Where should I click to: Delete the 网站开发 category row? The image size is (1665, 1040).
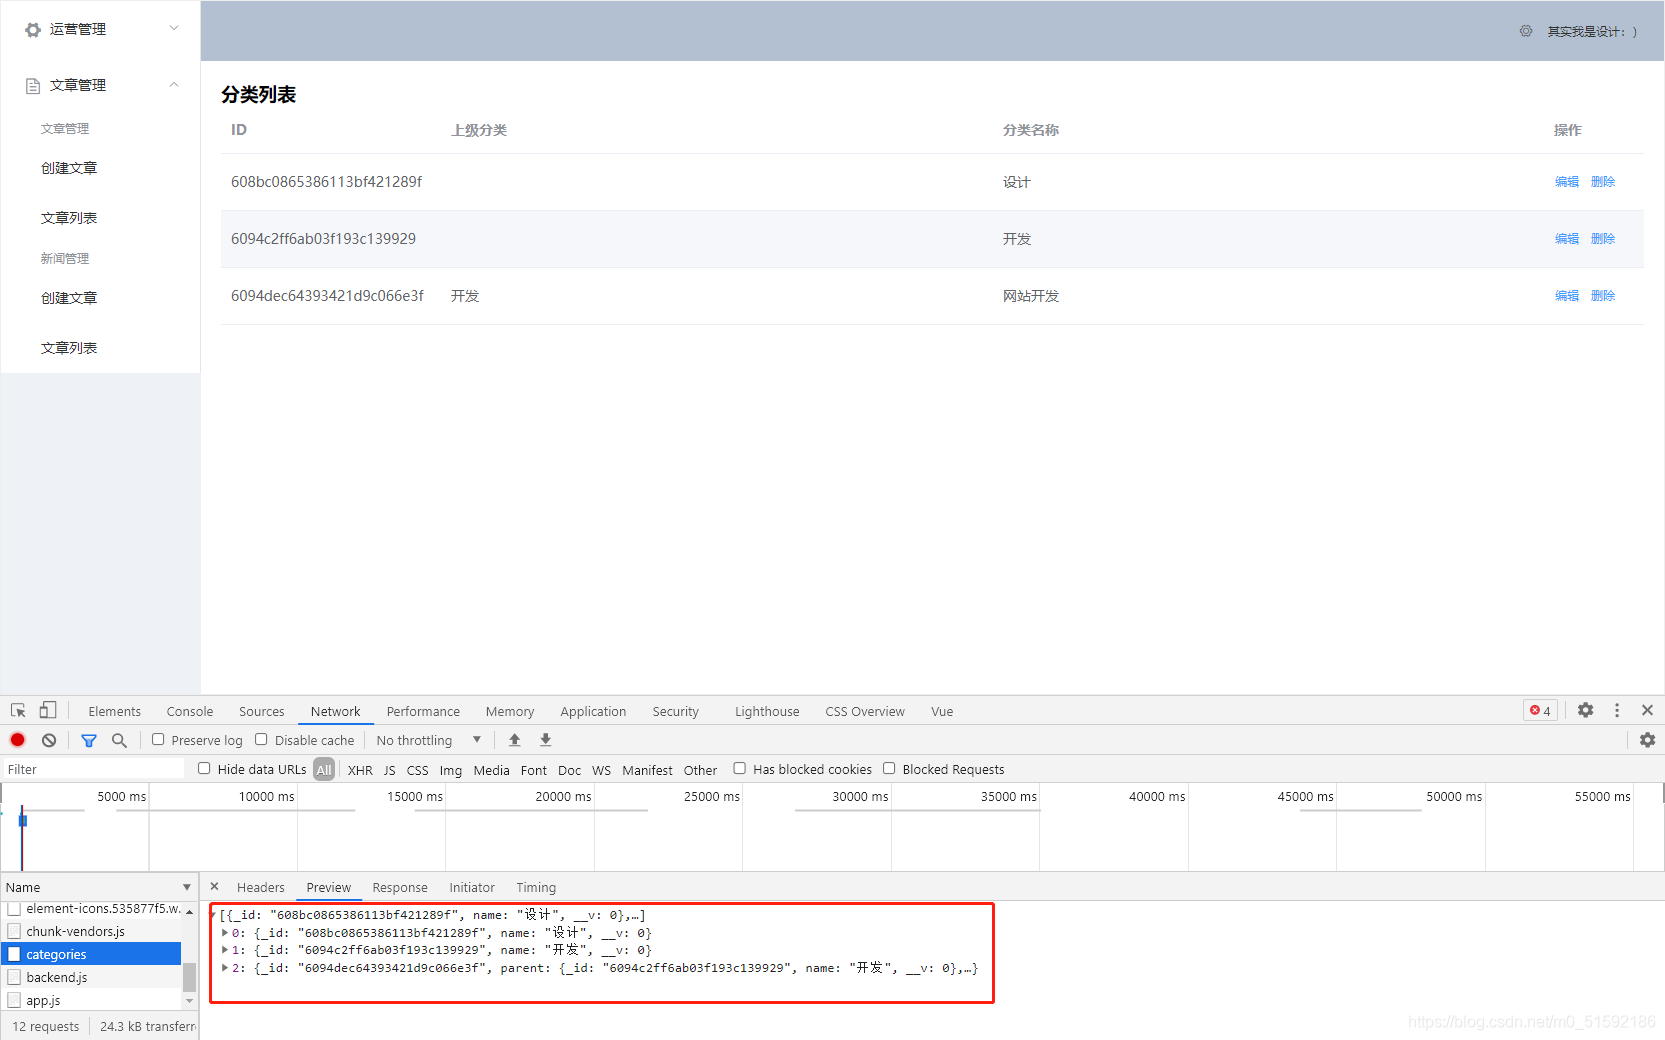1603,296
